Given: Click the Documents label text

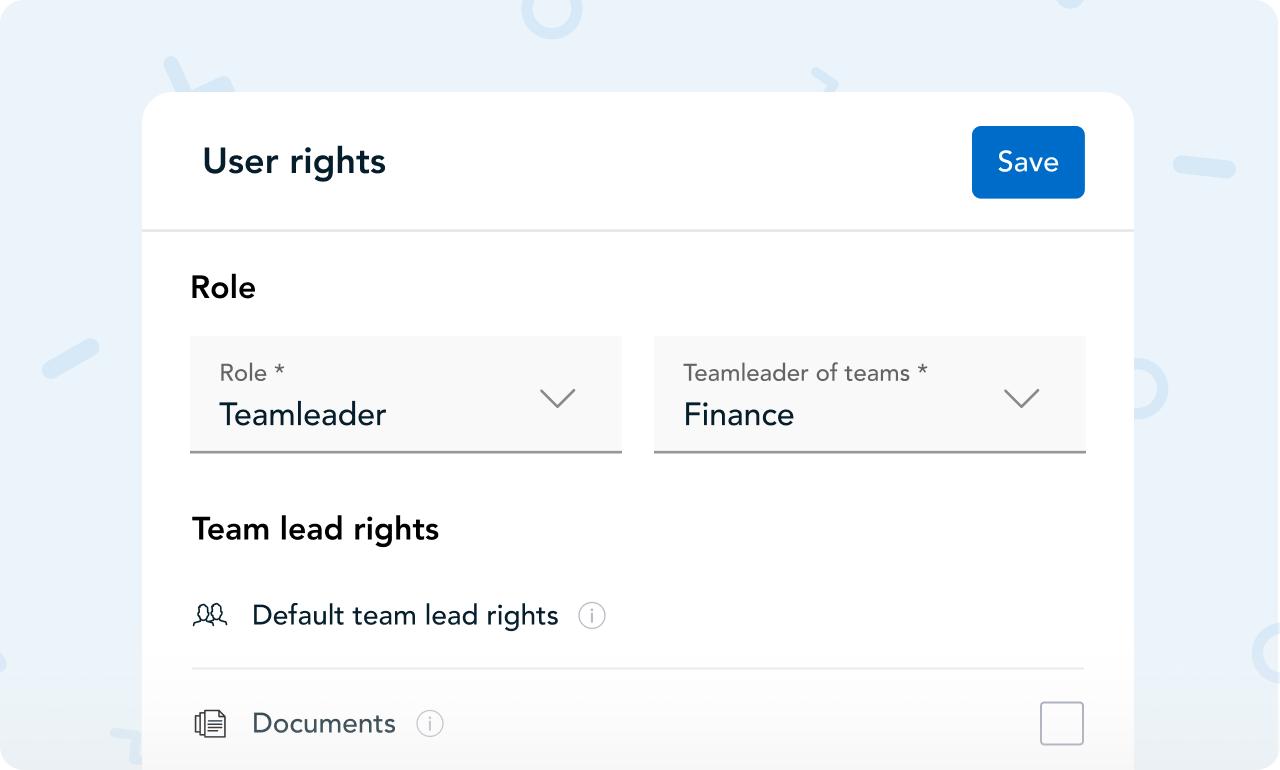Looking at the screenshot, I should 324,723.
